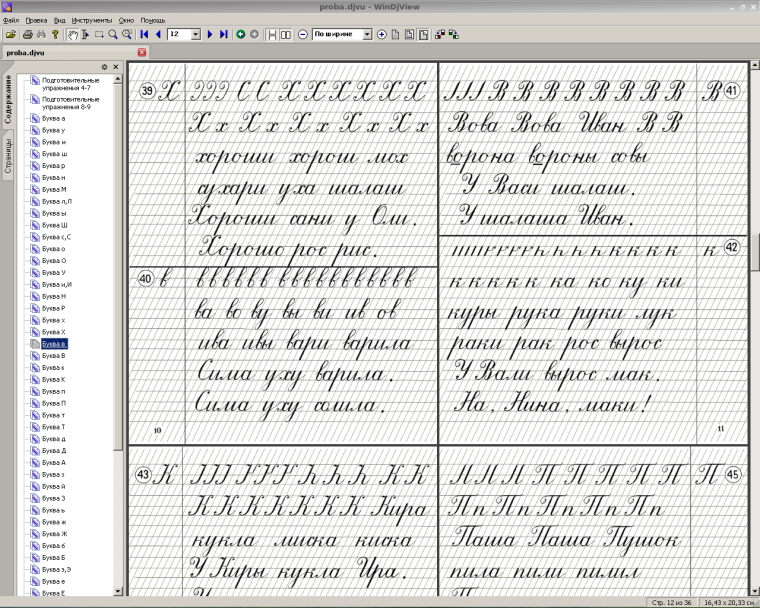Click the Print toolbar icon
This screenshot has width=760, height=608.
[26, 34]
